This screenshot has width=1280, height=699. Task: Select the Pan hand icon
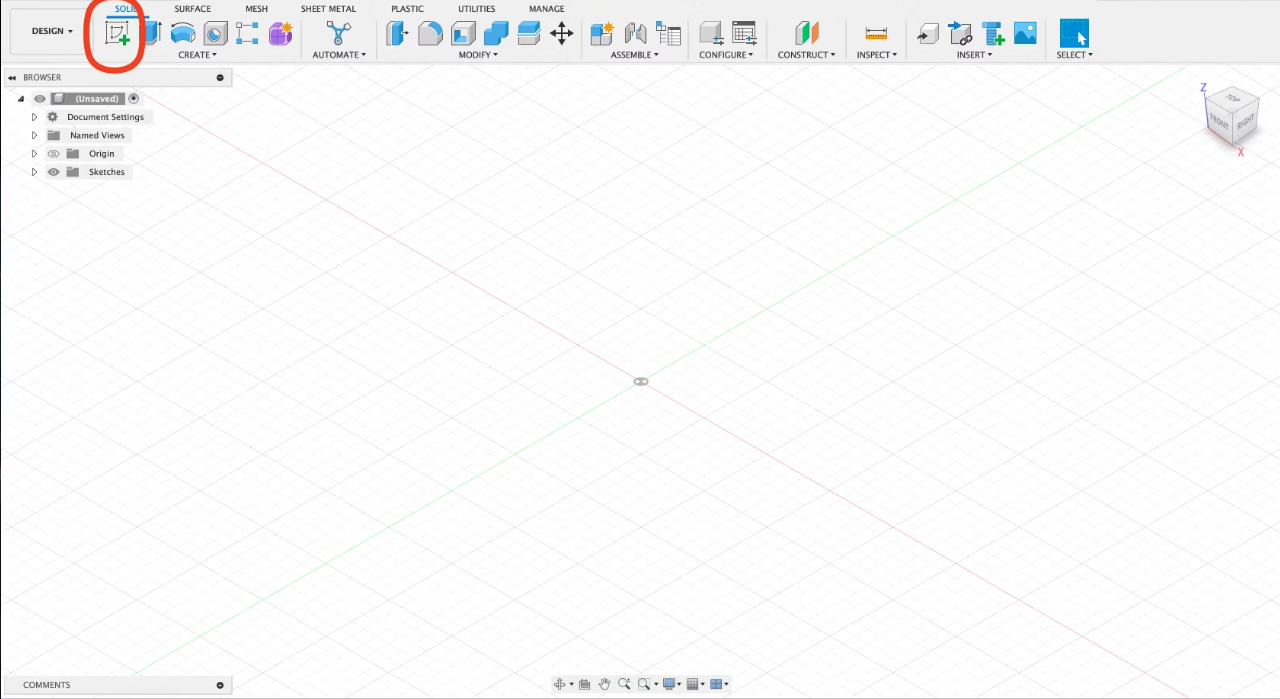click(605, 684)
